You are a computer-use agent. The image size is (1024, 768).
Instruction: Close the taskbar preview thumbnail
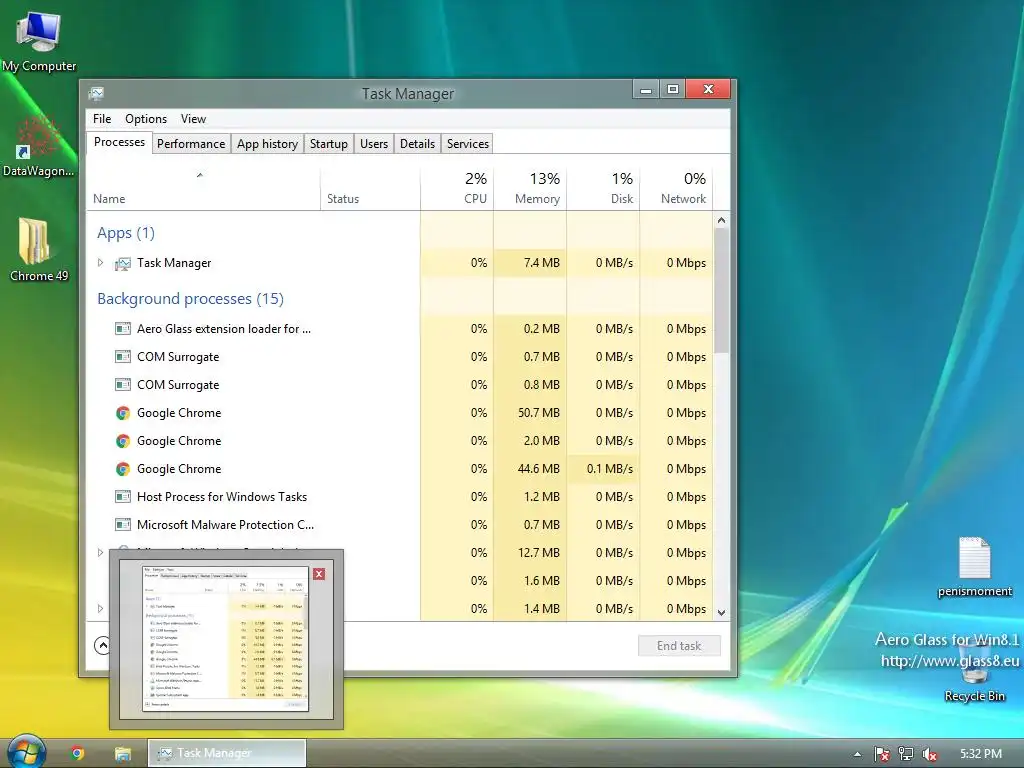coord(319,574)
